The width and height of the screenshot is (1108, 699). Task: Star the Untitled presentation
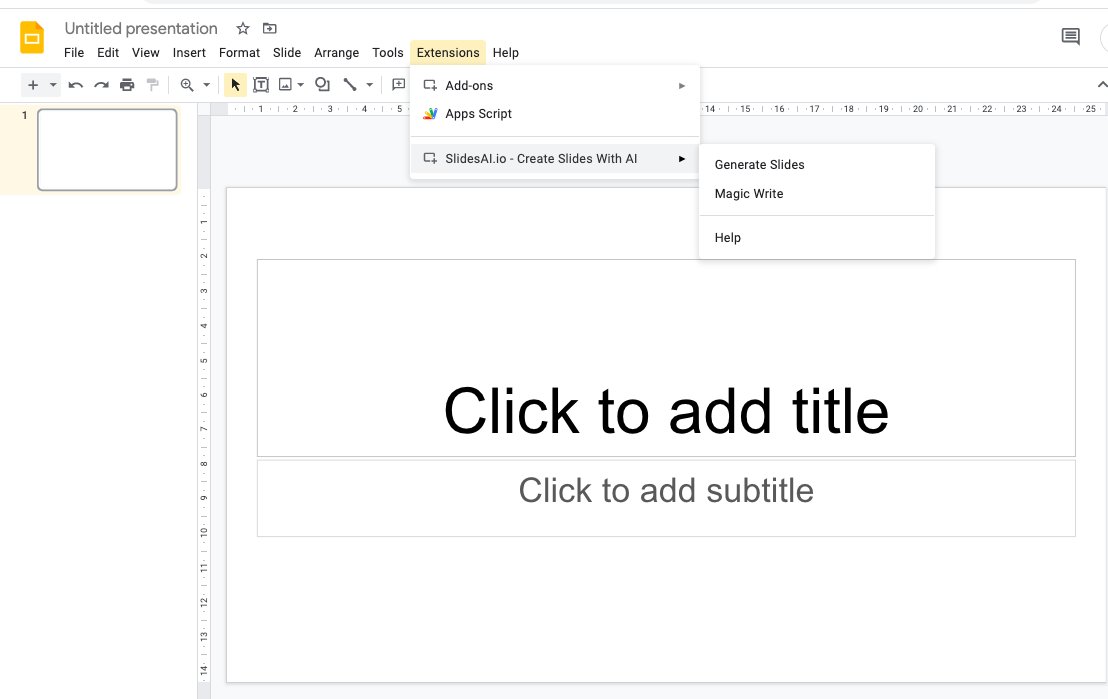click(242, 28)
